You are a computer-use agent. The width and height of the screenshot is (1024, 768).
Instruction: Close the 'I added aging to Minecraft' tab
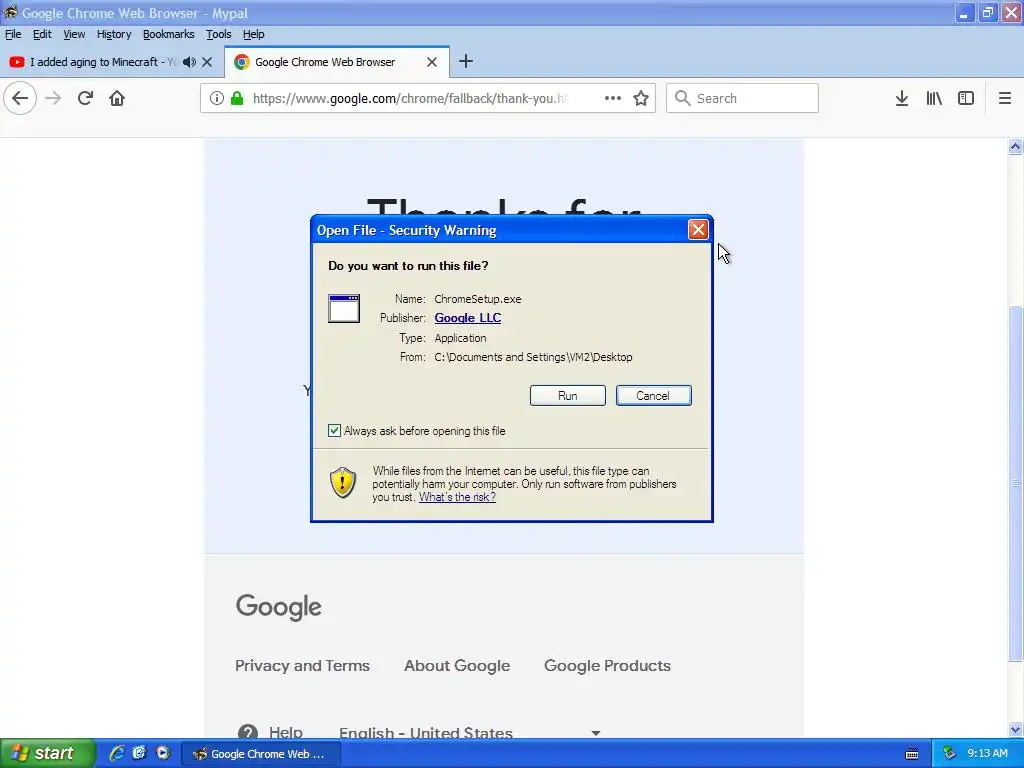point(207,62)
